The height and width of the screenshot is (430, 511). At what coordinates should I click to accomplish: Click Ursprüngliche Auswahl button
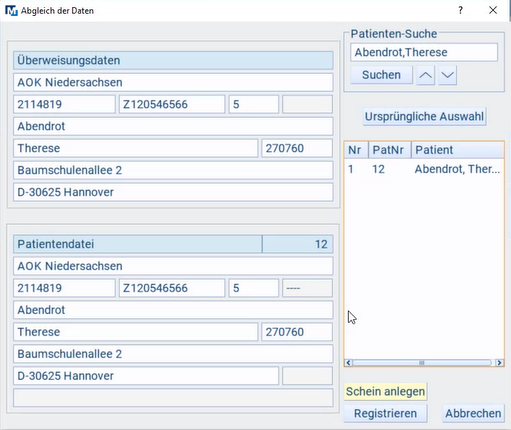[x=424, y=116]
